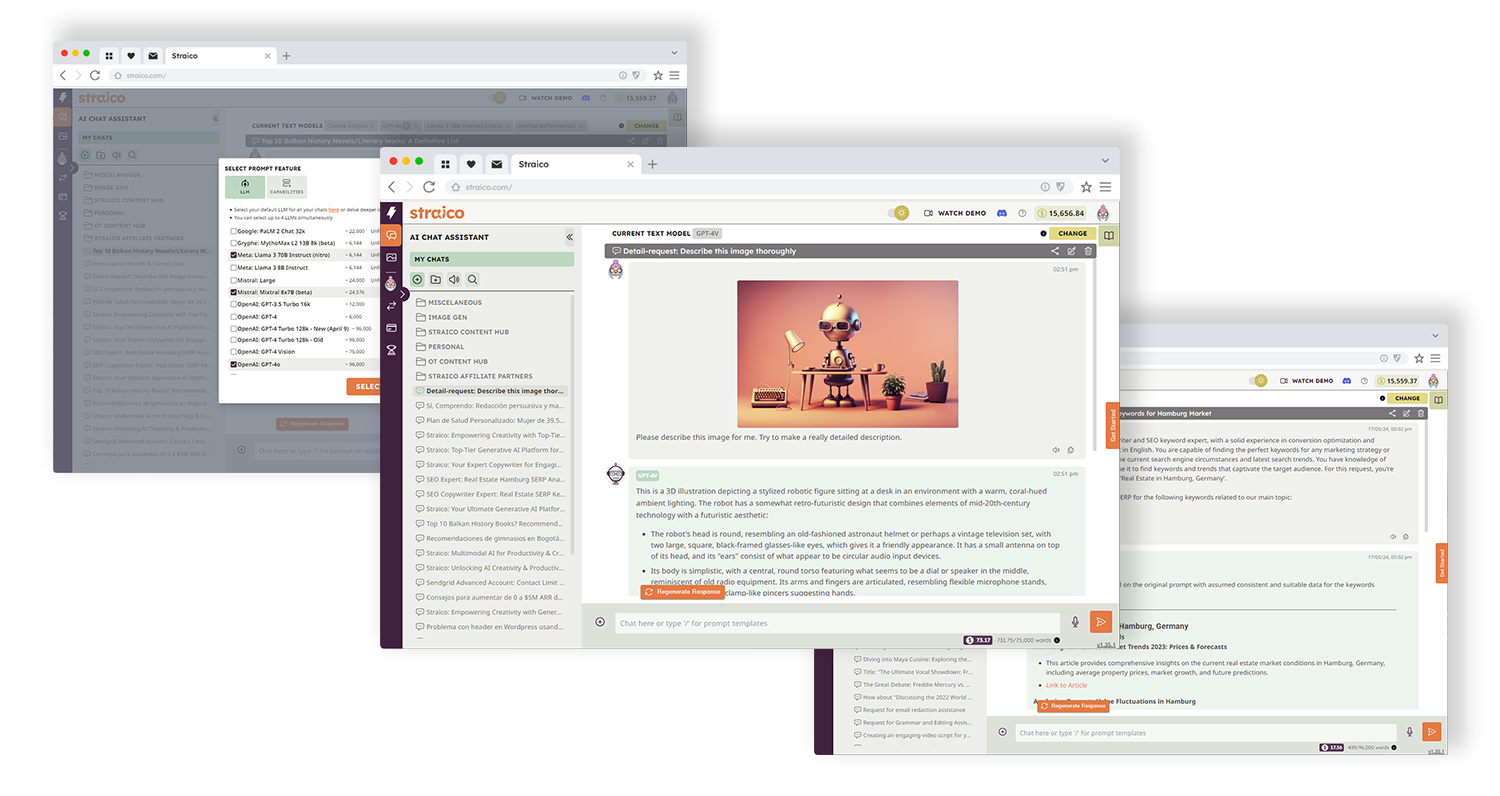Toggle light/dark mode switch in middle window

(897, 213)
